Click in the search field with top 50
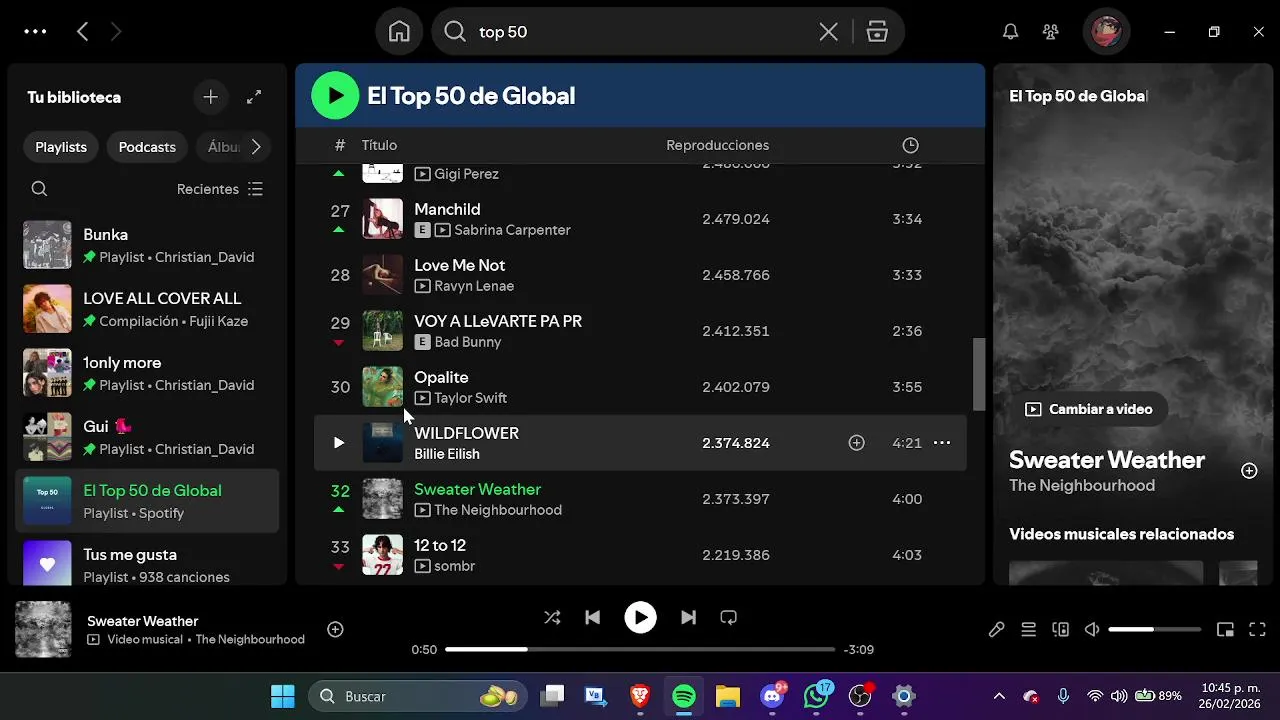Image resolution: width=1280 pixels, height=720 pixels. (x=640, y=32)
